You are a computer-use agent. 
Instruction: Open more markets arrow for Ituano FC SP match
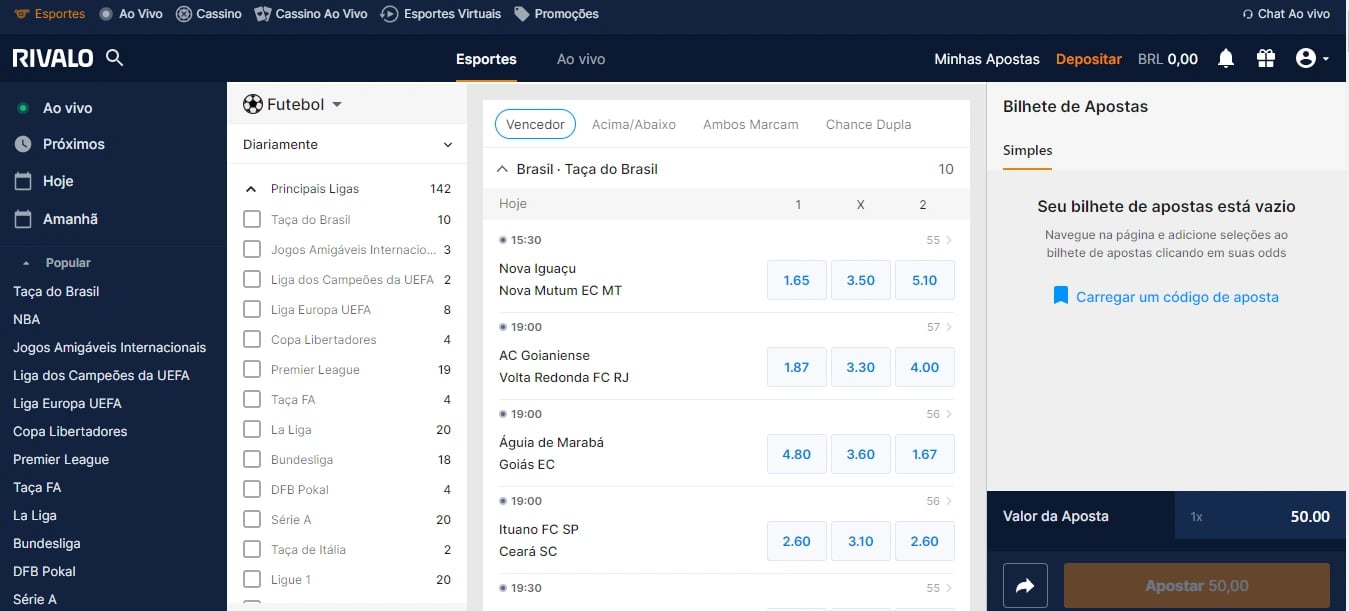tap(949, 501)
